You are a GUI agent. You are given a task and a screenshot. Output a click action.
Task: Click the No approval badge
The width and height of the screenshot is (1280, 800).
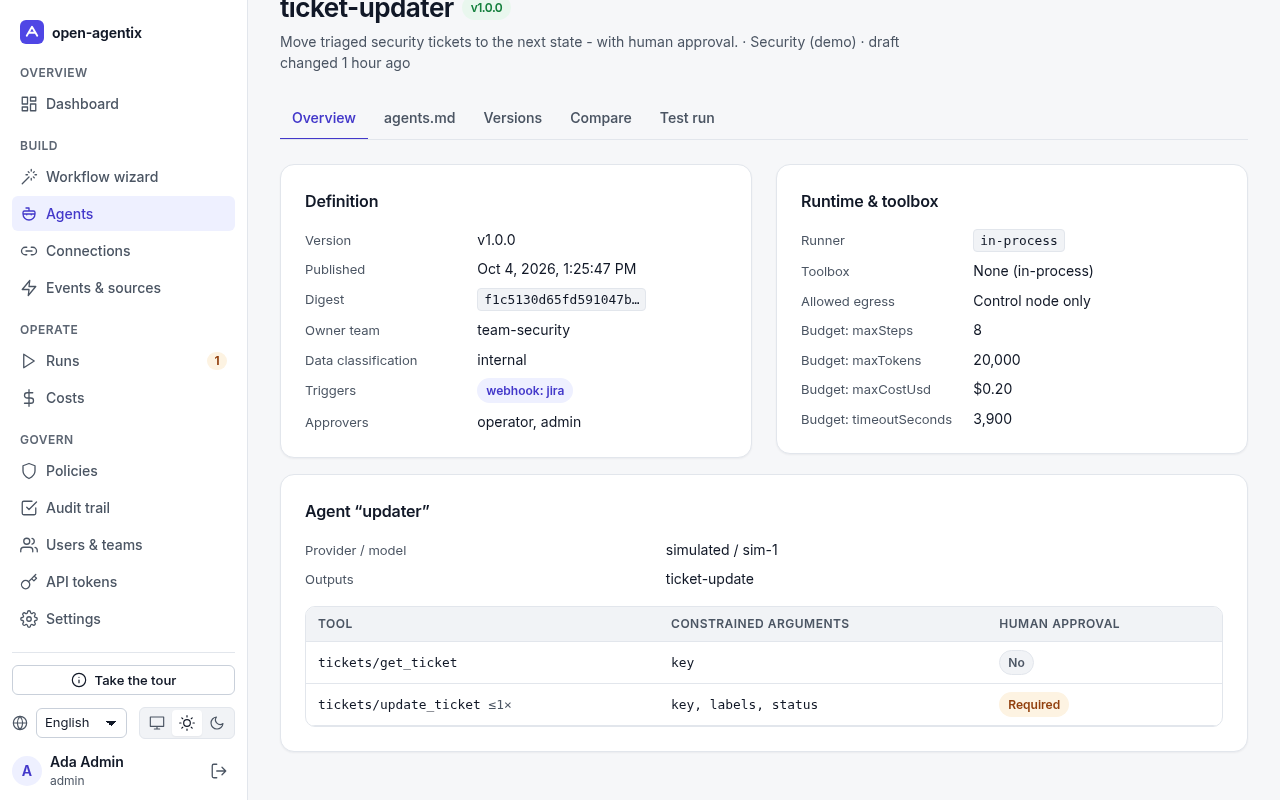pos(1016,663)
